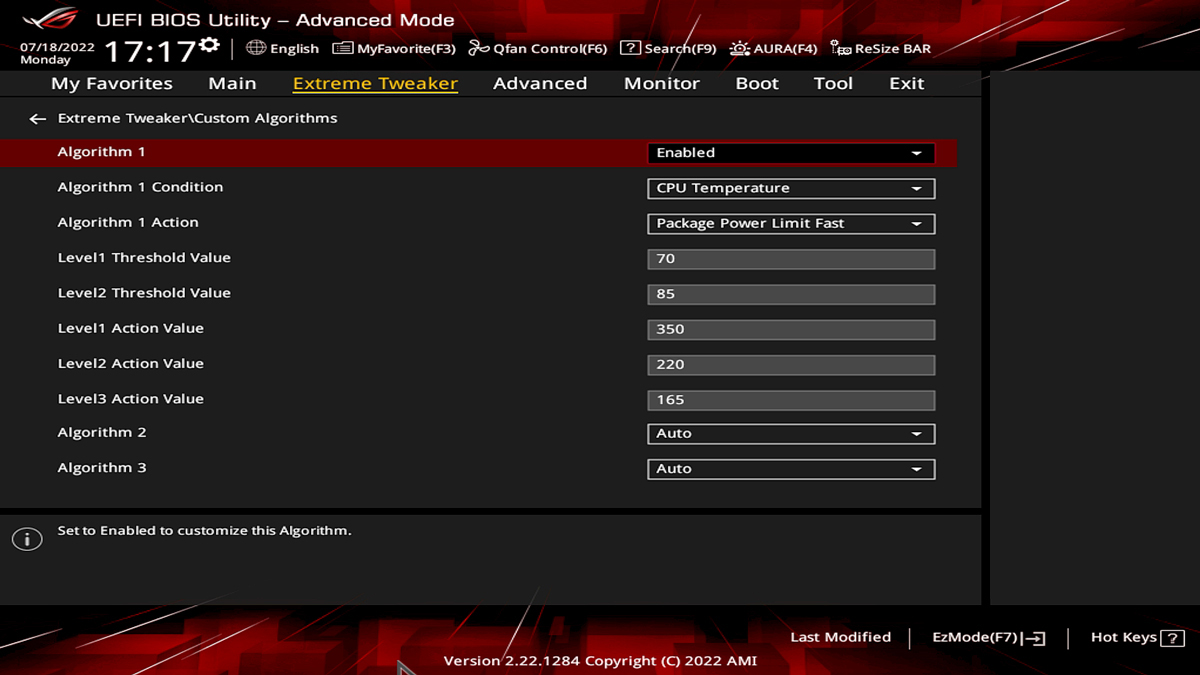Click the 07/18/2022 date text
The height and width of the screenshot is (675, 1200).
click(x=57, y=47)
